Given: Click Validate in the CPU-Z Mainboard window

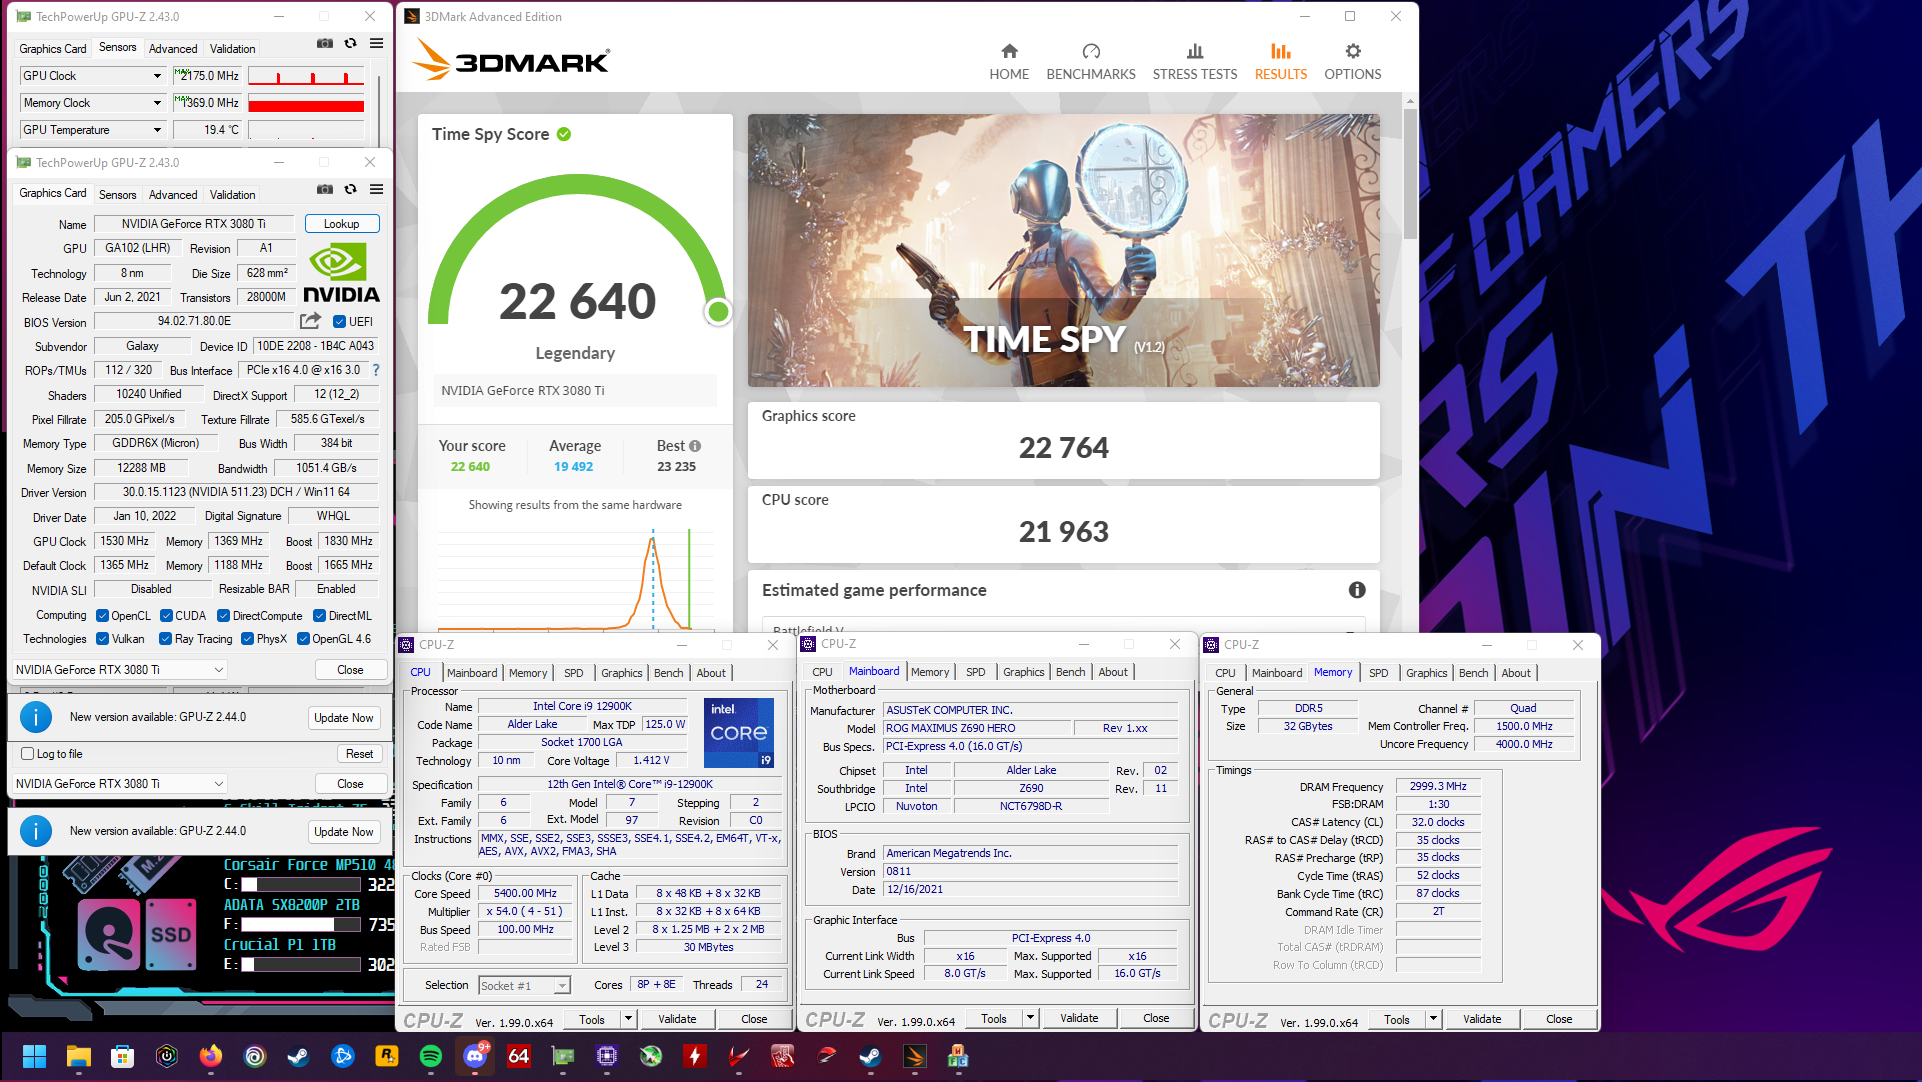Looking at the screenshot, I should [x=1079, y=1018].
